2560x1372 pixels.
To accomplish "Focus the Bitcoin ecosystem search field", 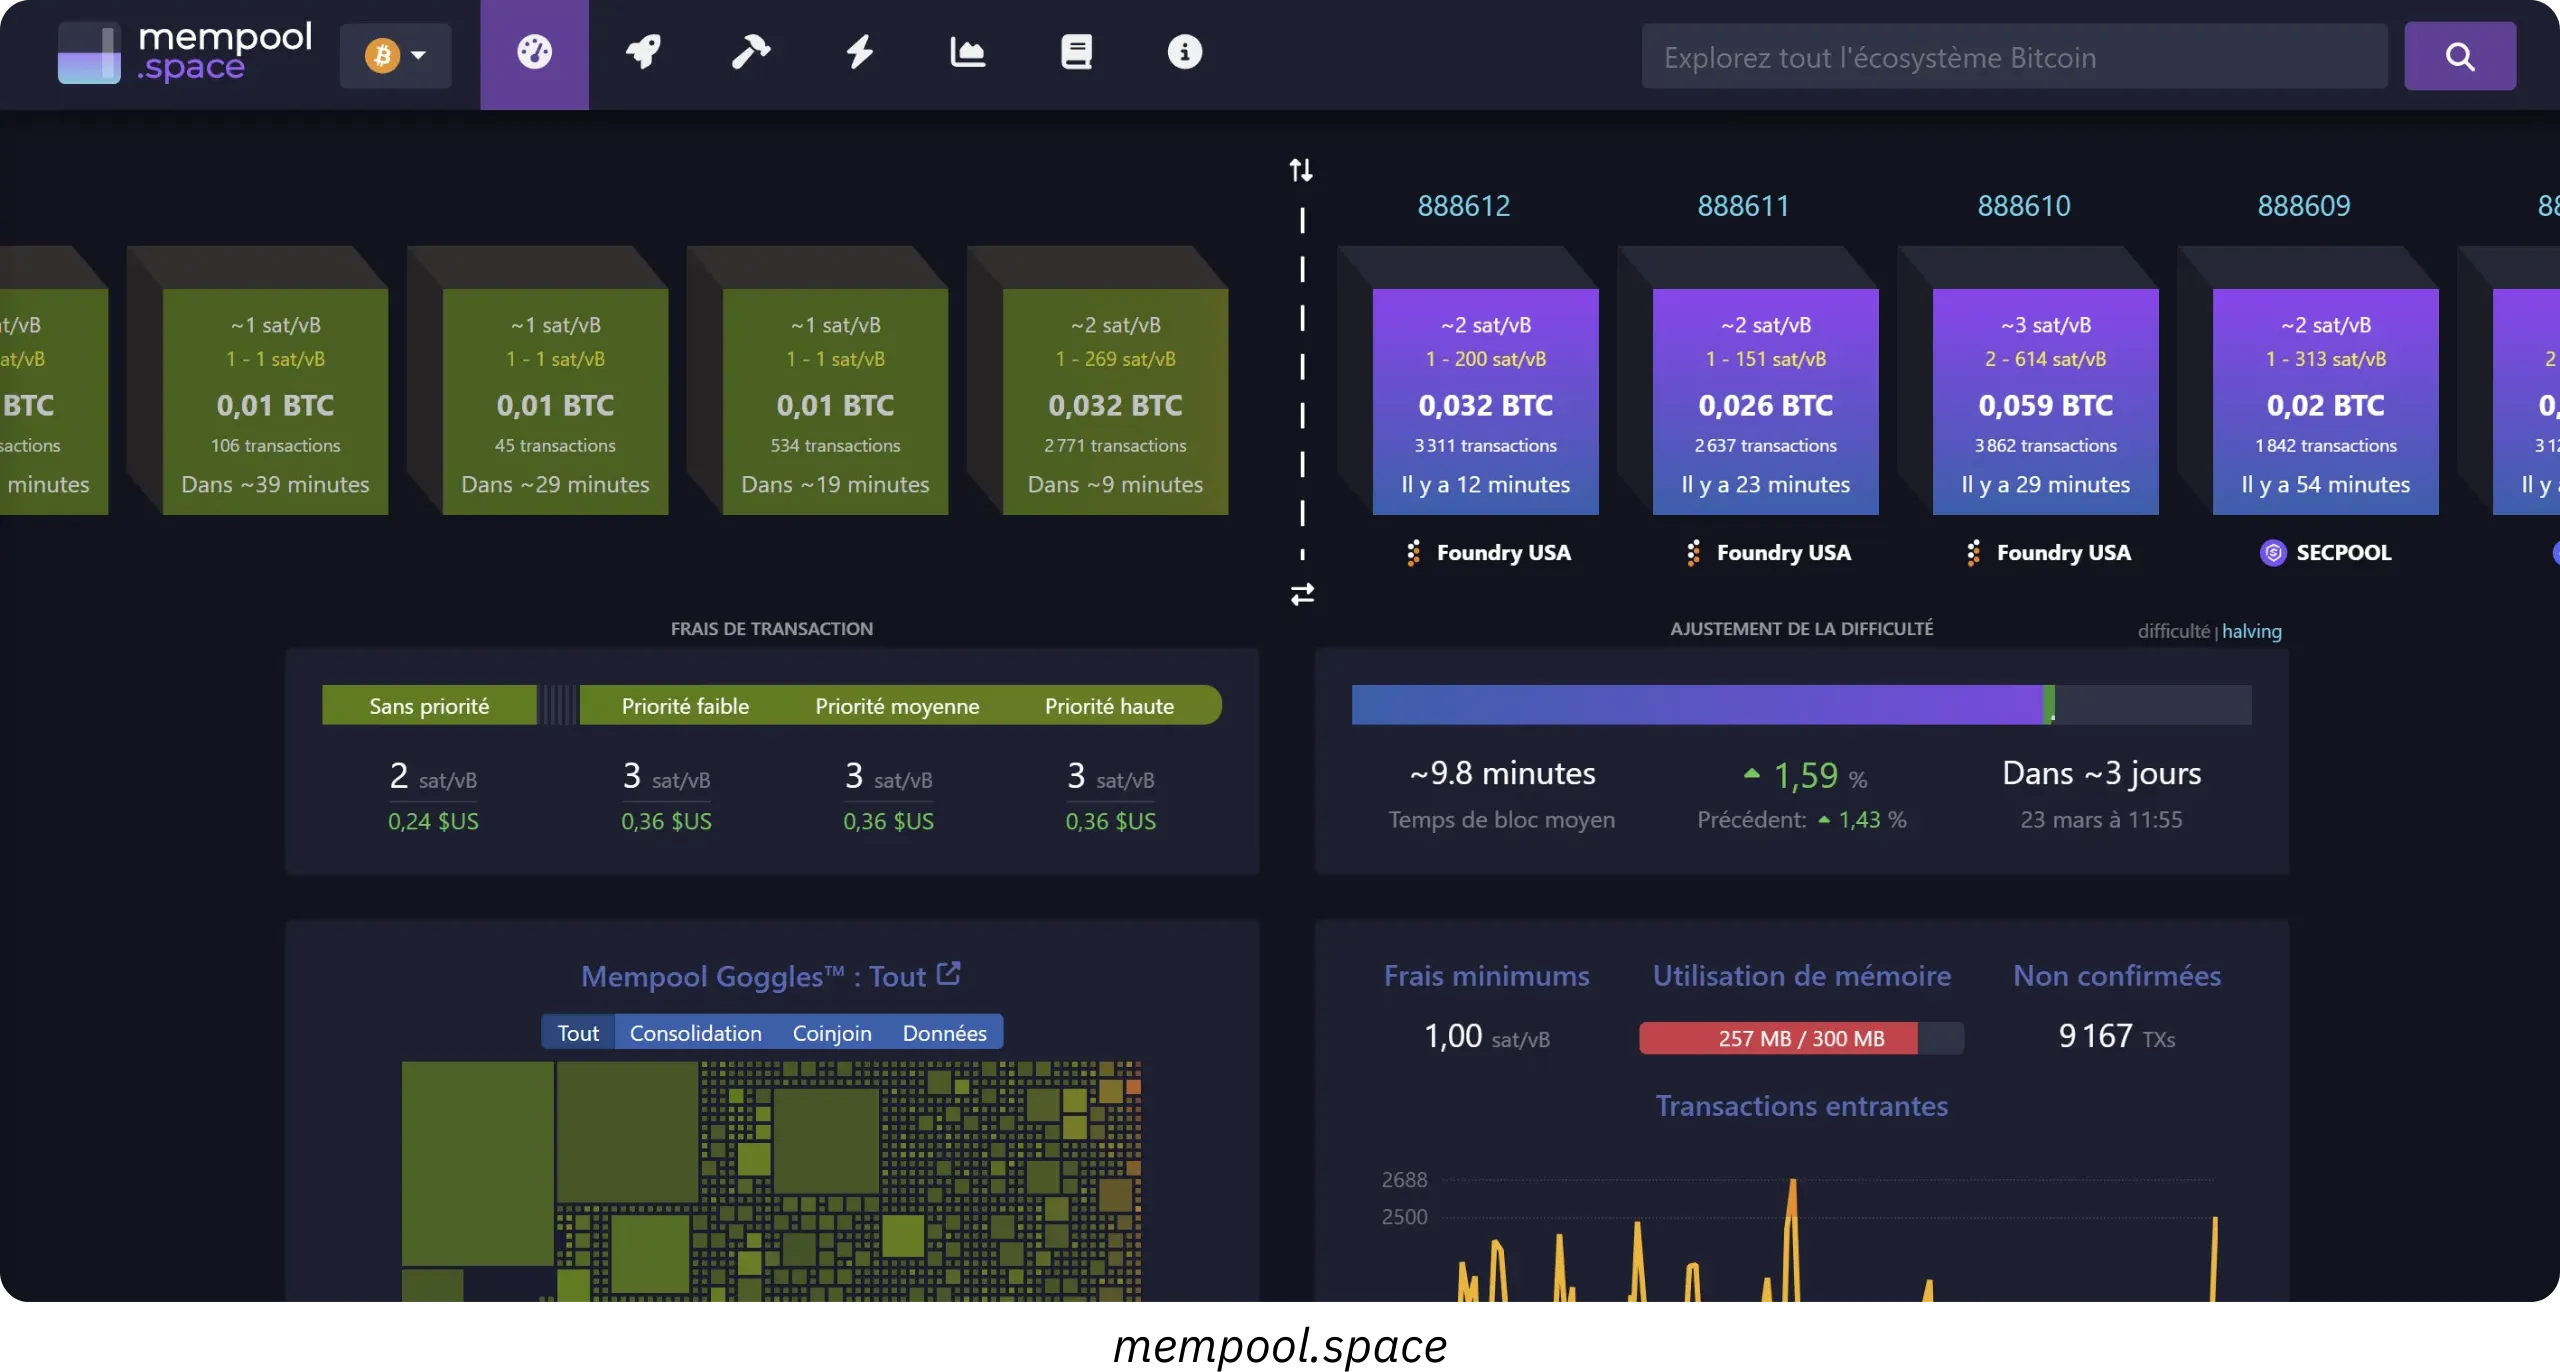I will coord(2013,57).
